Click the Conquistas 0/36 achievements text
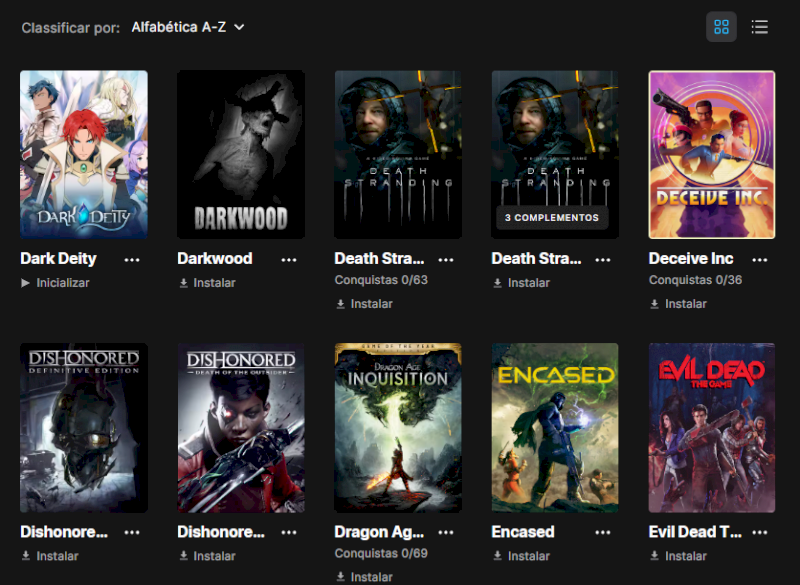The height and width of the screenshot is (585, 800). pos(695,280)
